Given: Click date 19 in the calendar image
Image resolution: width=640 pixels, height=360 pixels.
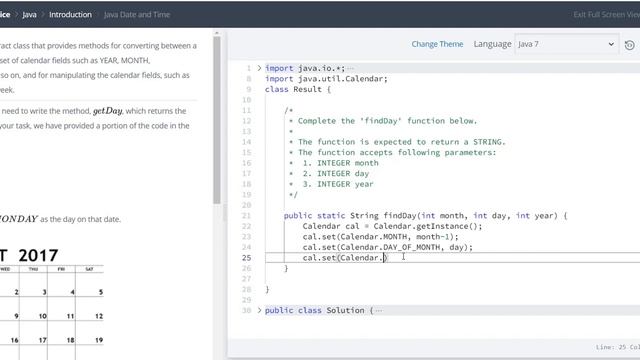Looking at the screenshot, I should (x=99, y=340).
